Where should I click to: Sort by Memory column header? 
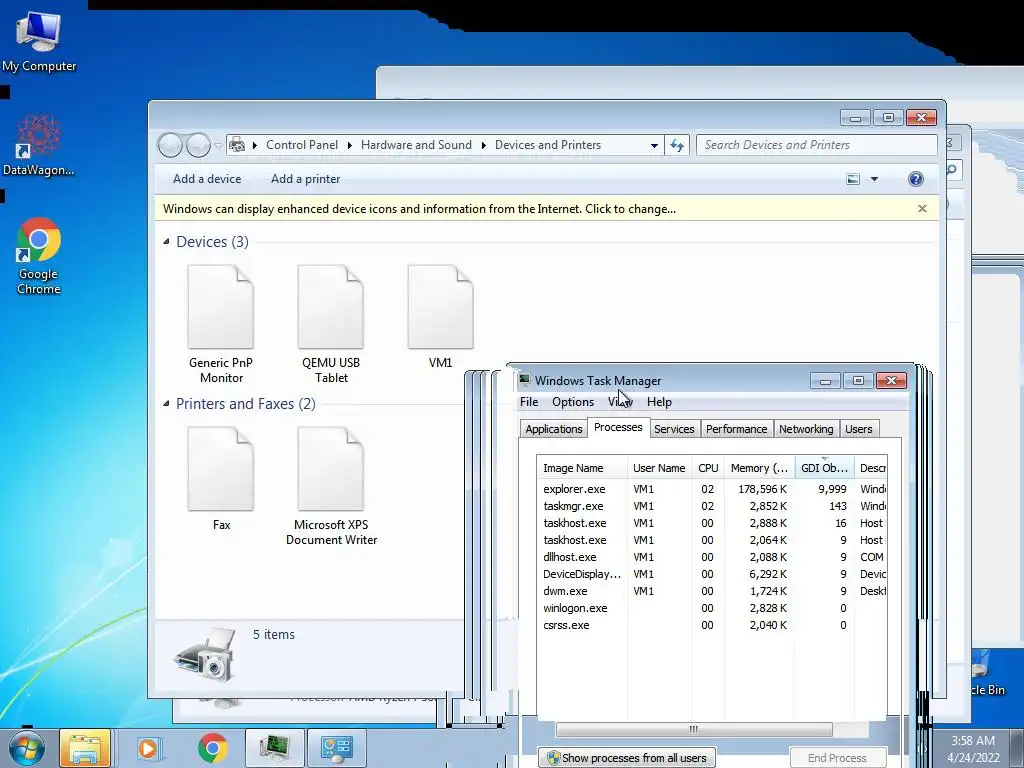759,468
